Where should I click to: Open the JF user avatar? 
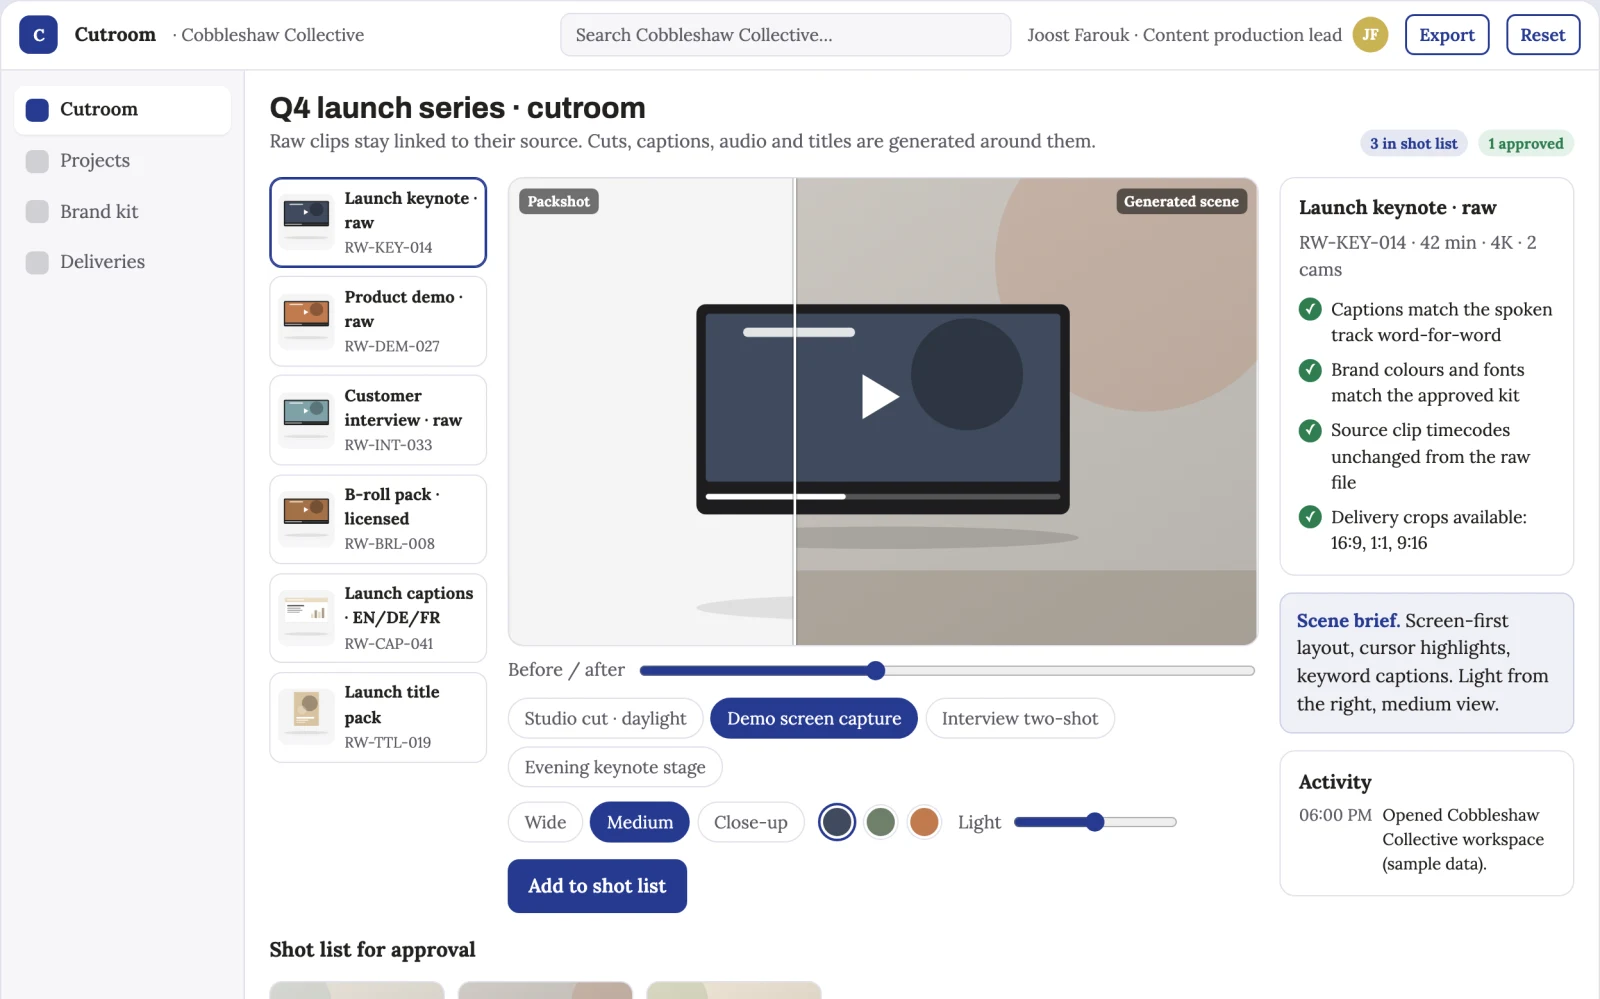pyautogui.click(x=1370, y=35)
